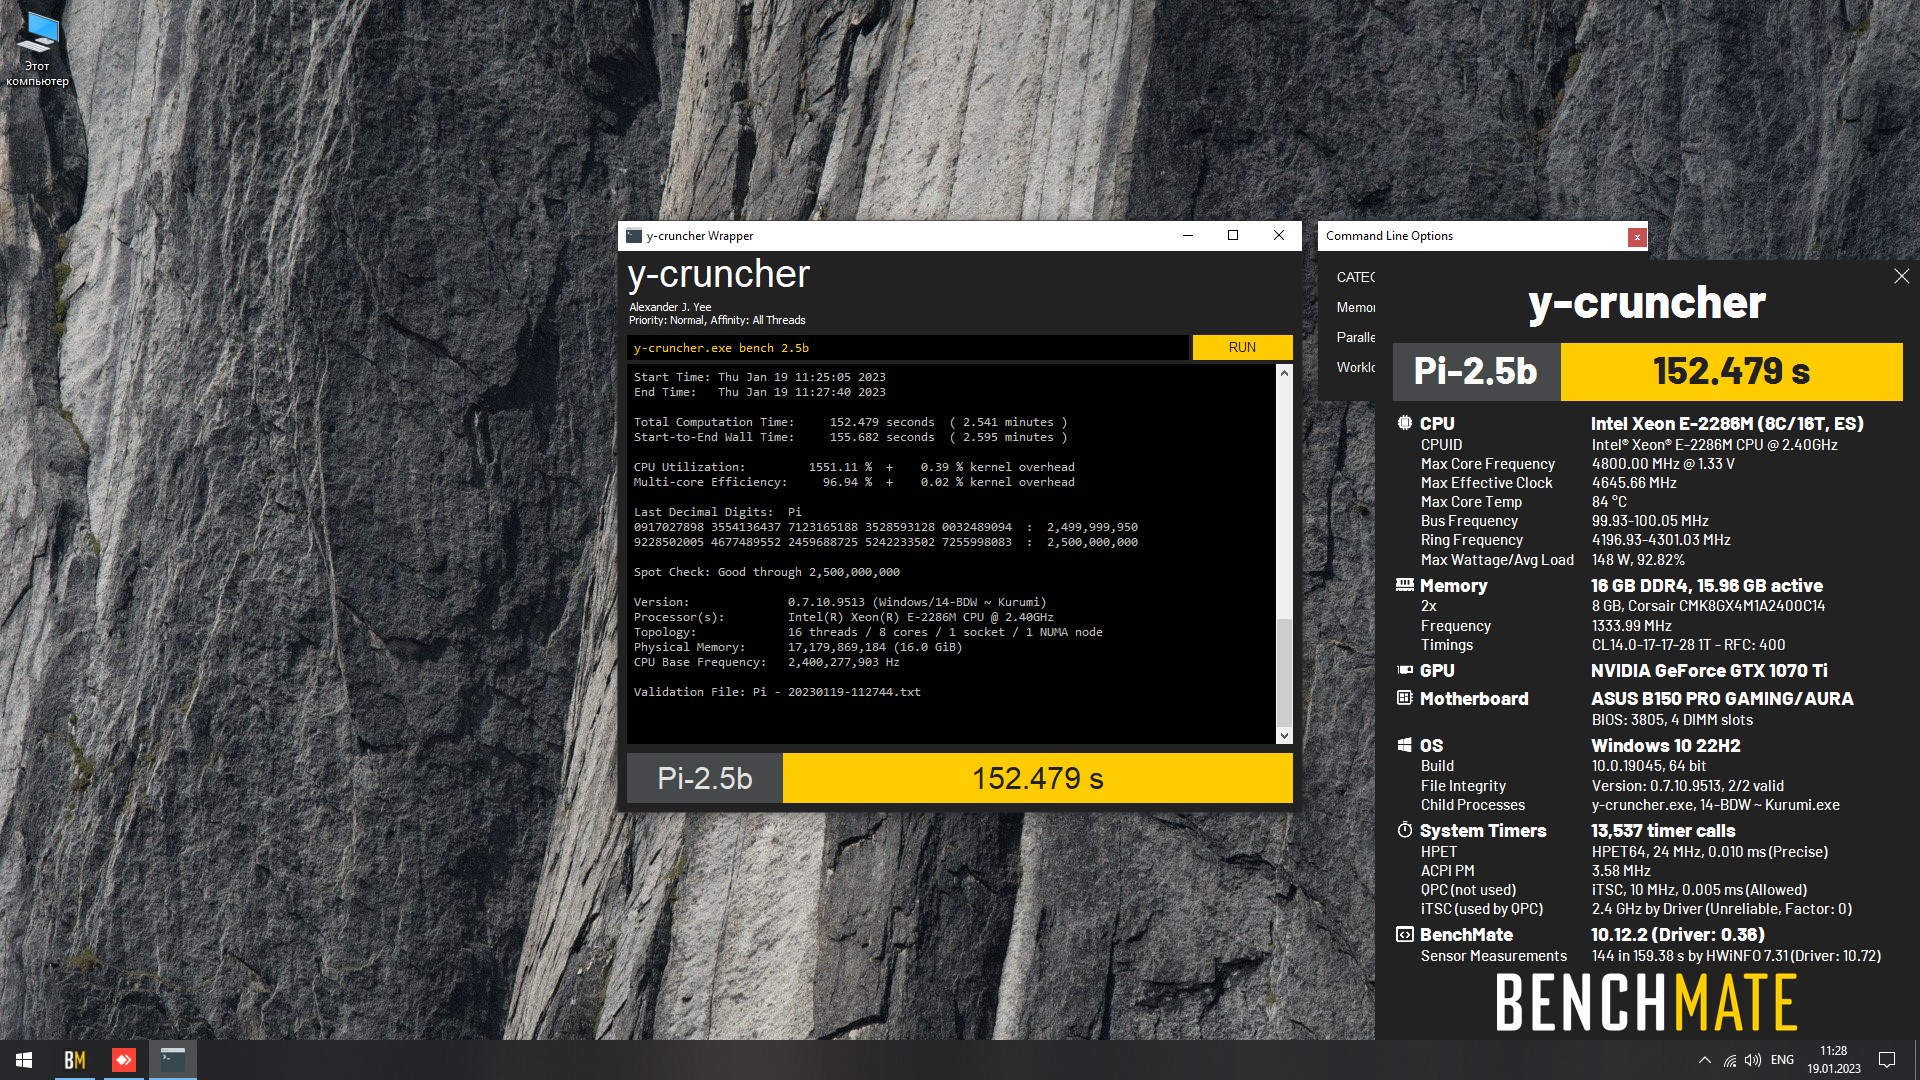
Task: Click the Spot Check line in console
Action: pyautogui.click(x=766, y=572)
